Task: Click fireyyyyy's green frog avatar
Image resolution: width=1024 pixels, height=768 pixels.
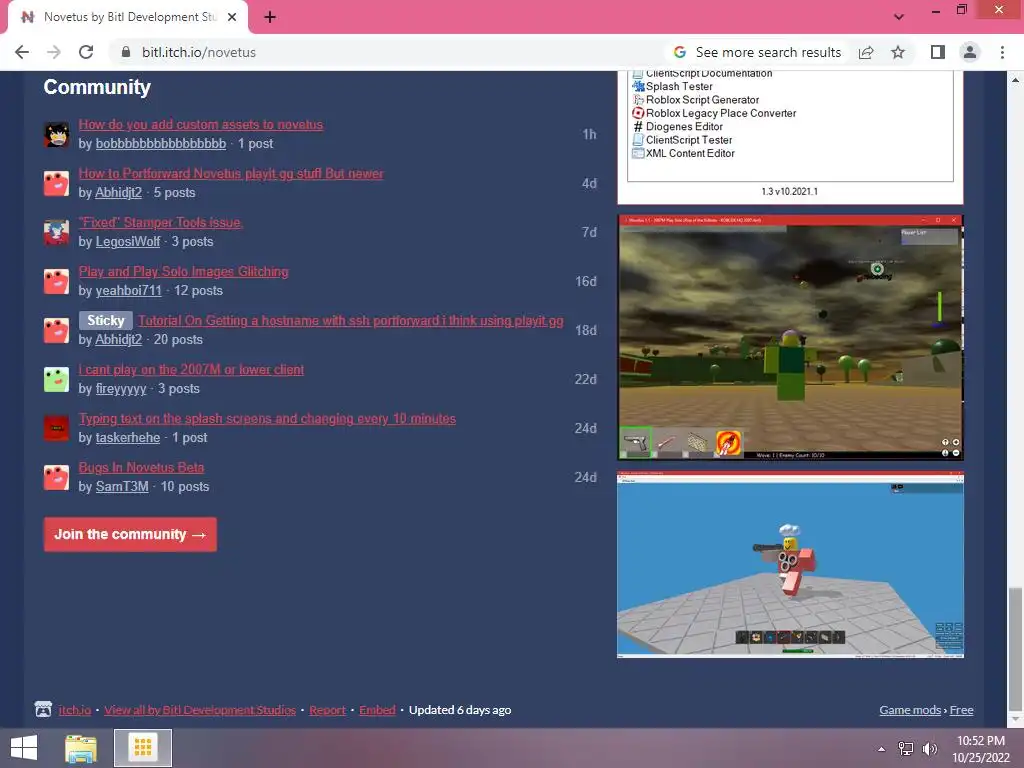Action: pyautogui.click(x=56, y=379)
